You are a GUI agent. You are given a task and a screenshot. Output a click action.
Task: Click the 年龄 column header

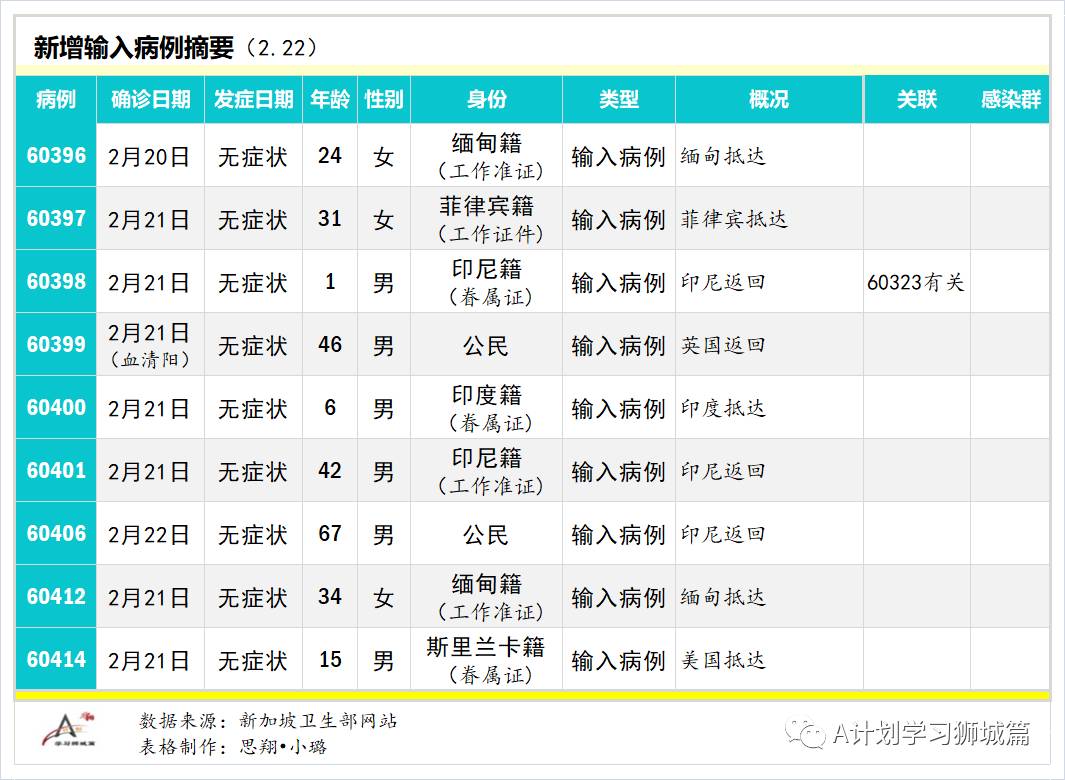[x=329, y=99]
